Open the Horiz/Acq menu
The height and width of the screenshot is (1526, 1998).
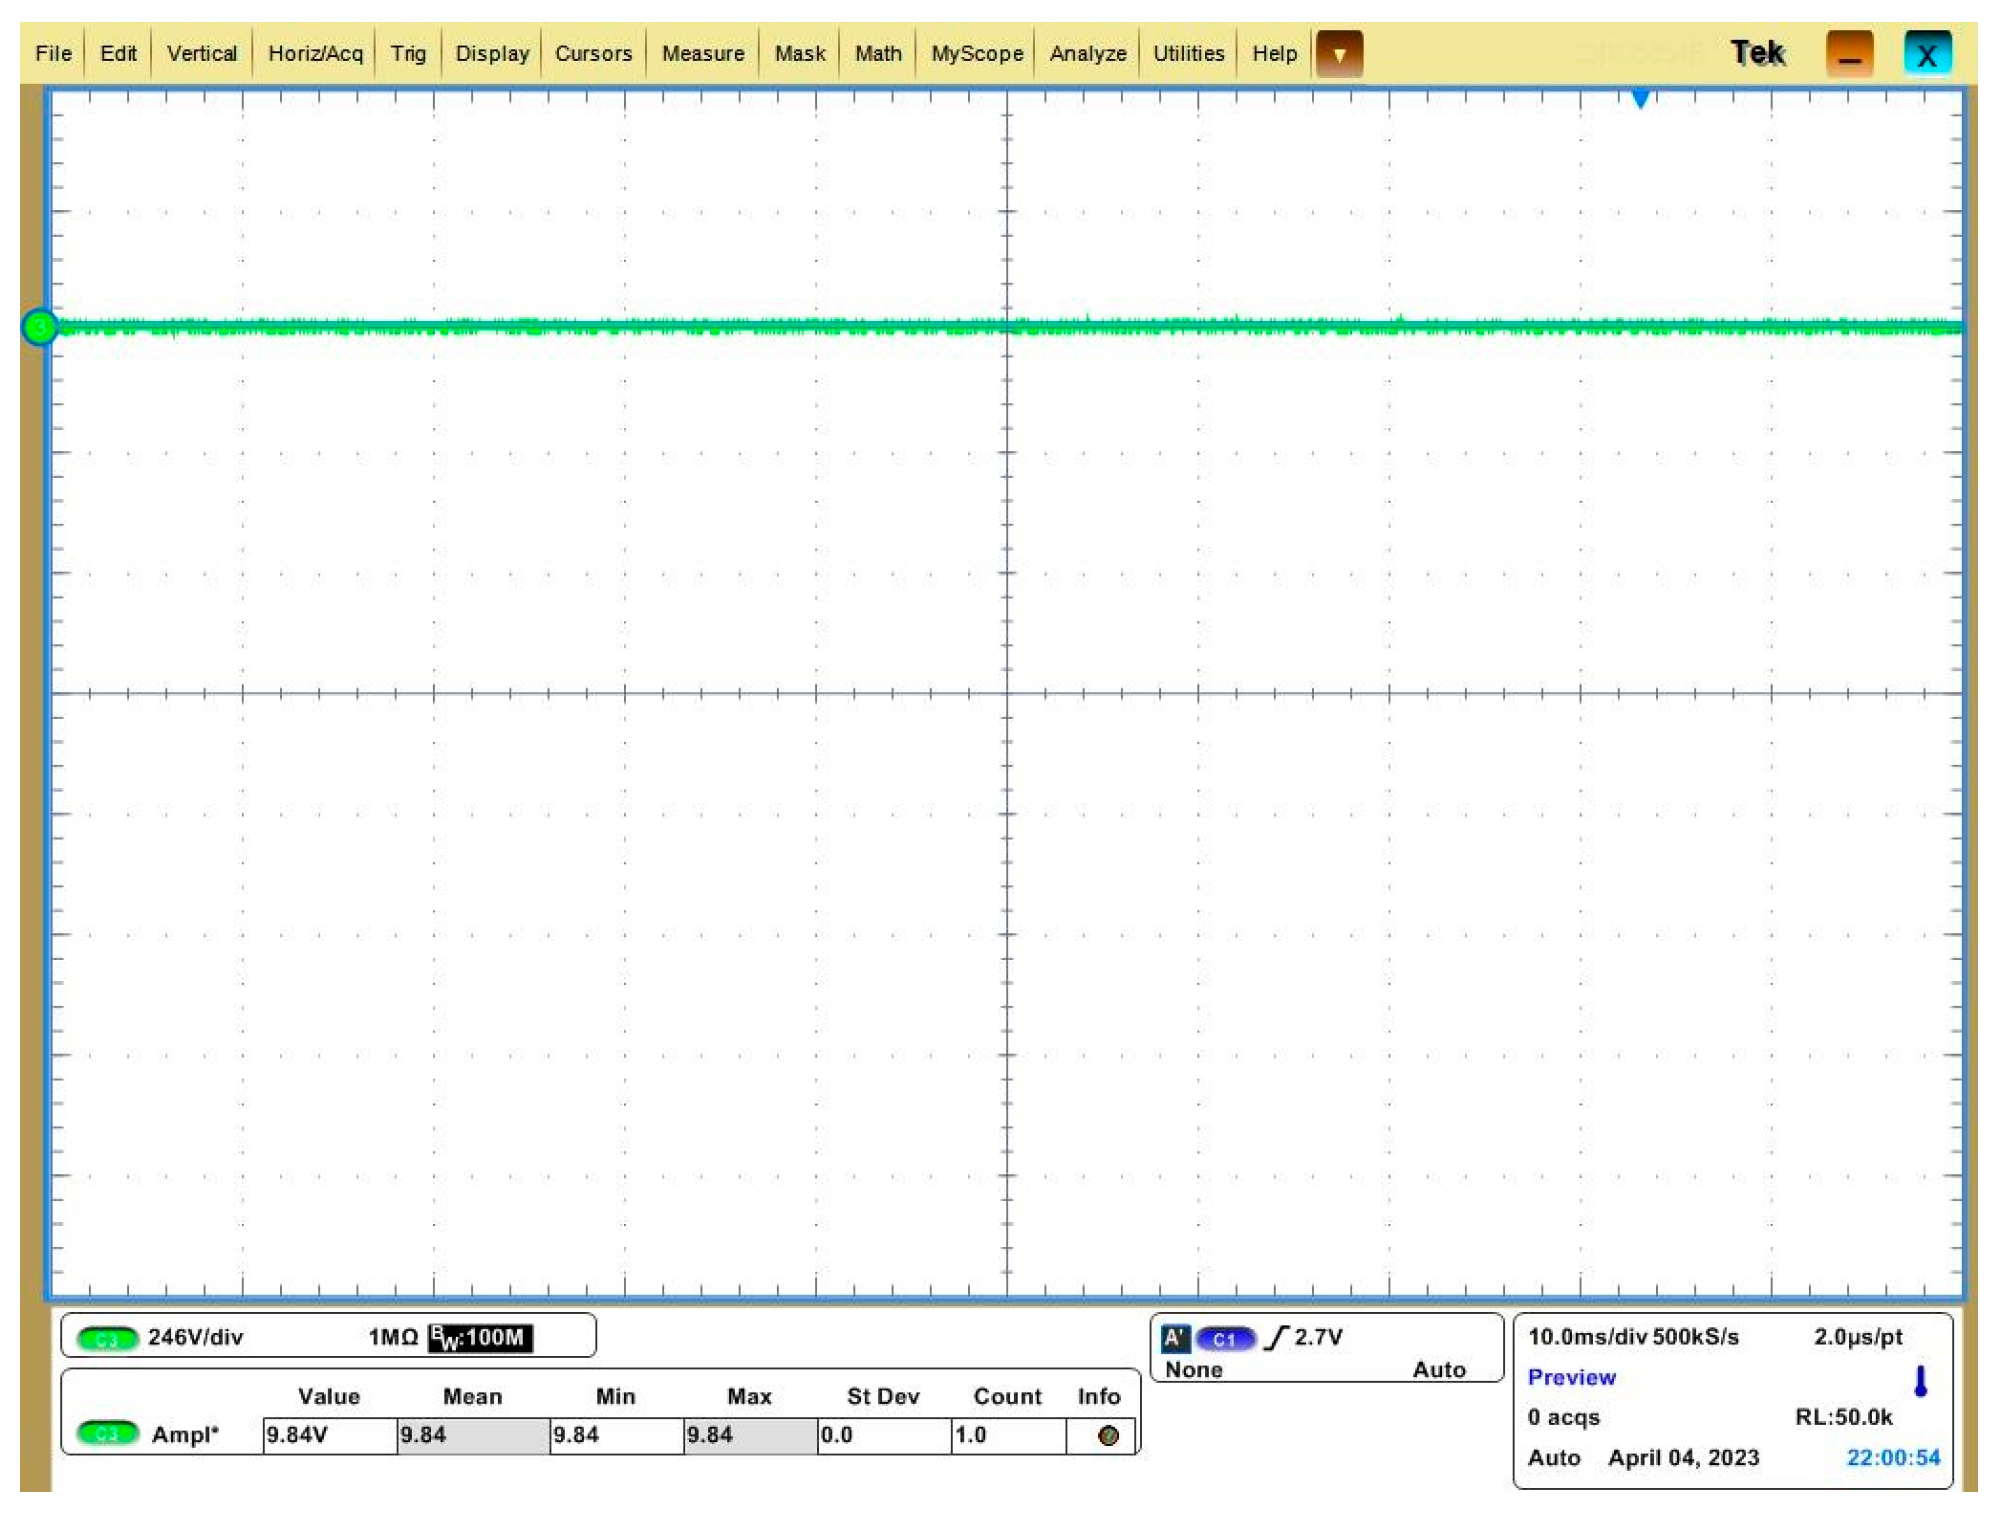pyautogui.click(x=315, y=54)
